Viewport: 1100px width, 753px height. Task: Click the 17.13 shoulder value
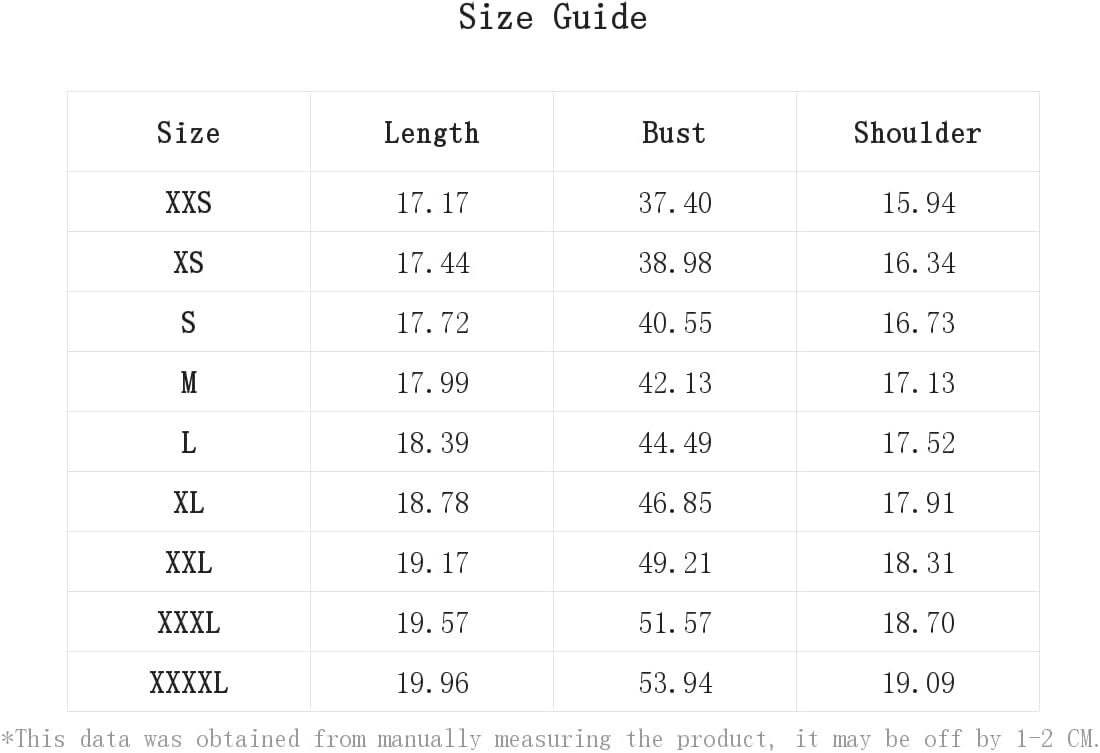918,382
